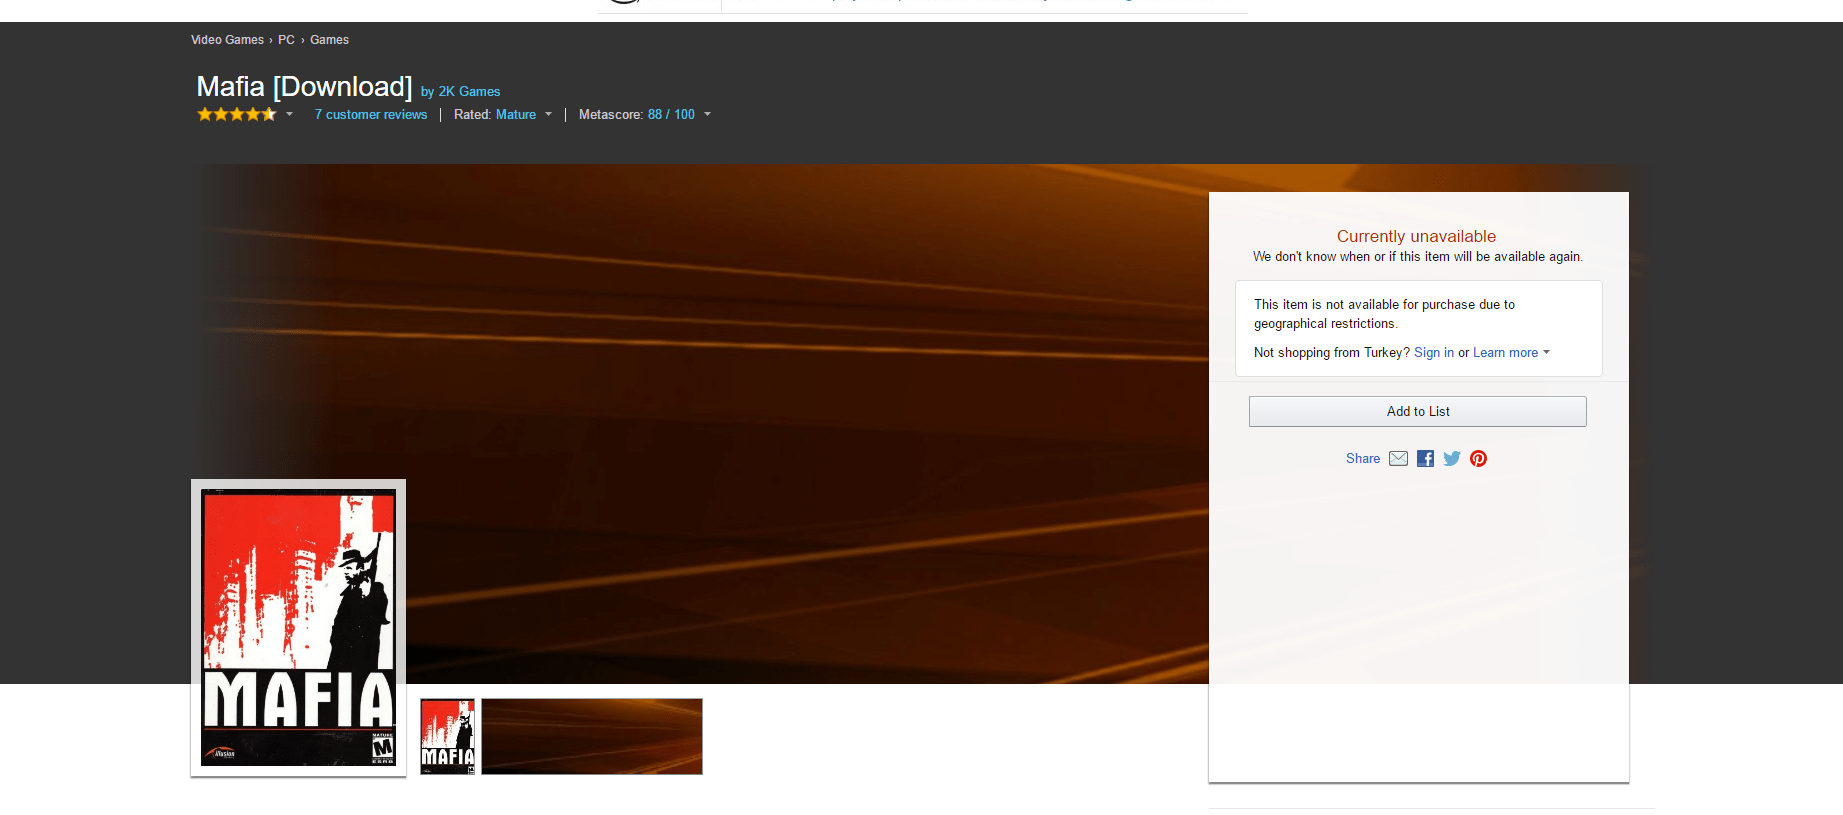This screenshot has height=815, width=1843.
Task: Read the 7 customer reviews
Action: click(x=371, y=114)
